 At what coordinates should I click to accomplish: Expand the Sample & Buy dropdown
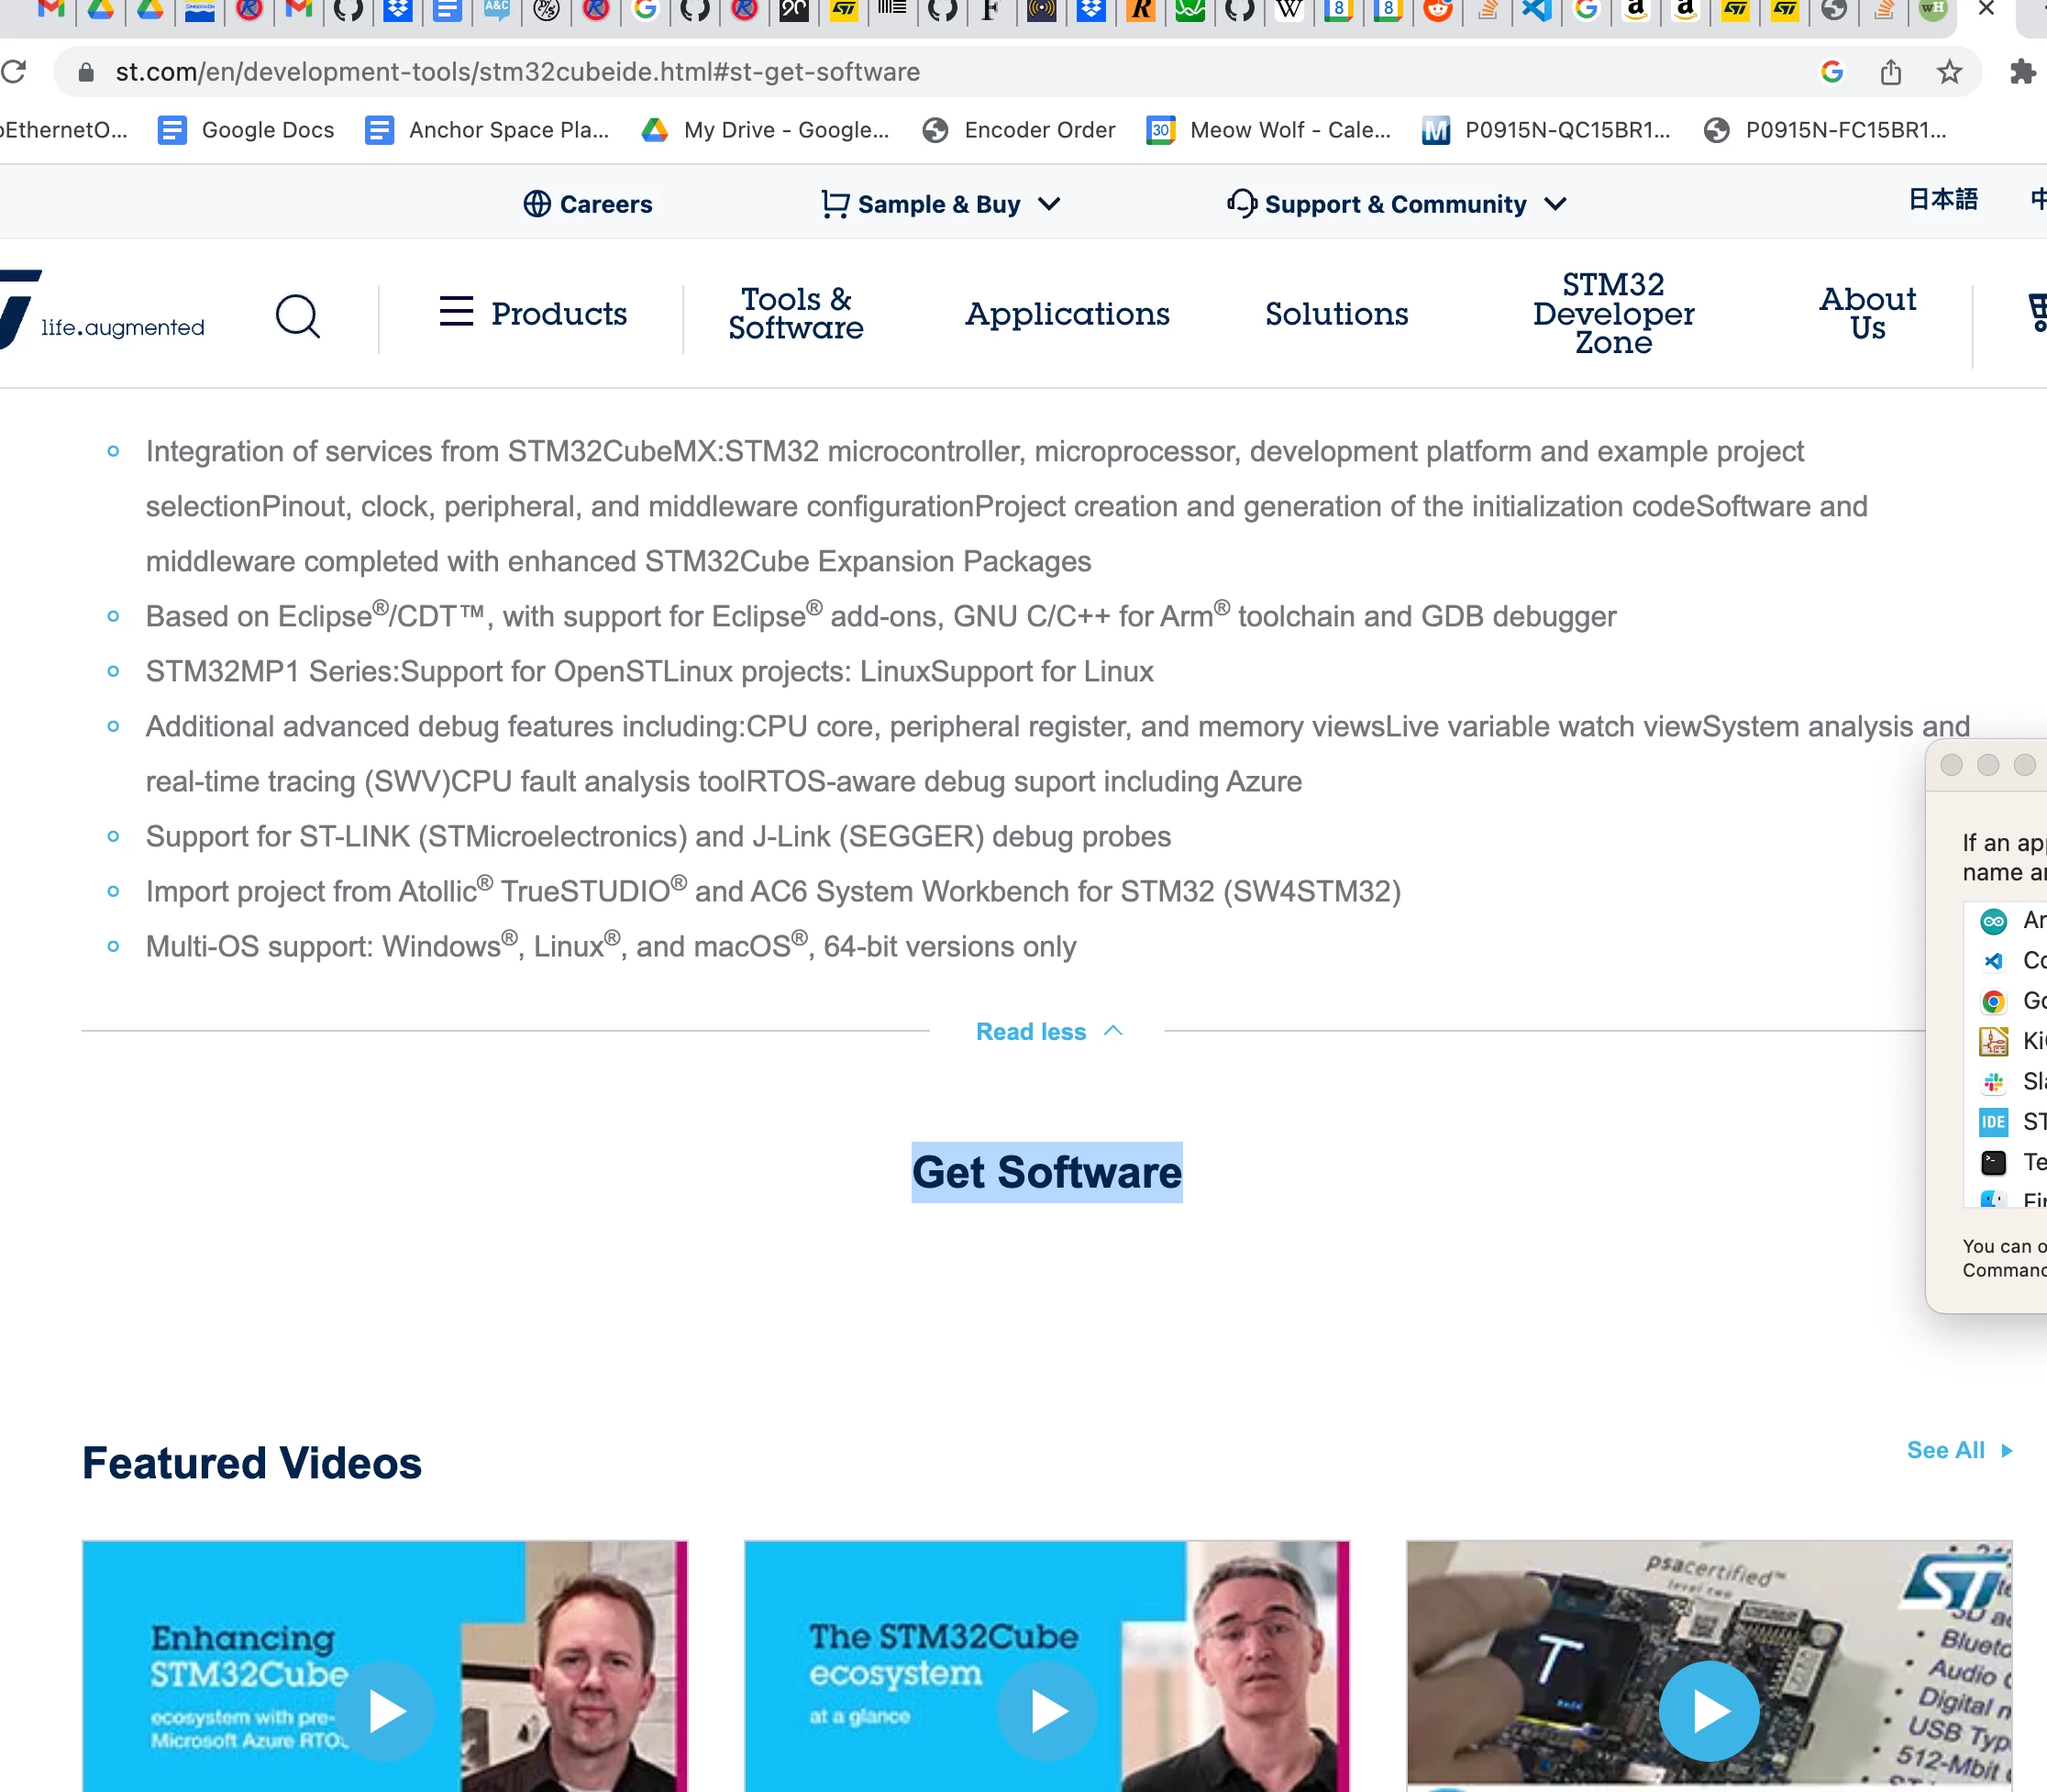pos(939,204)
